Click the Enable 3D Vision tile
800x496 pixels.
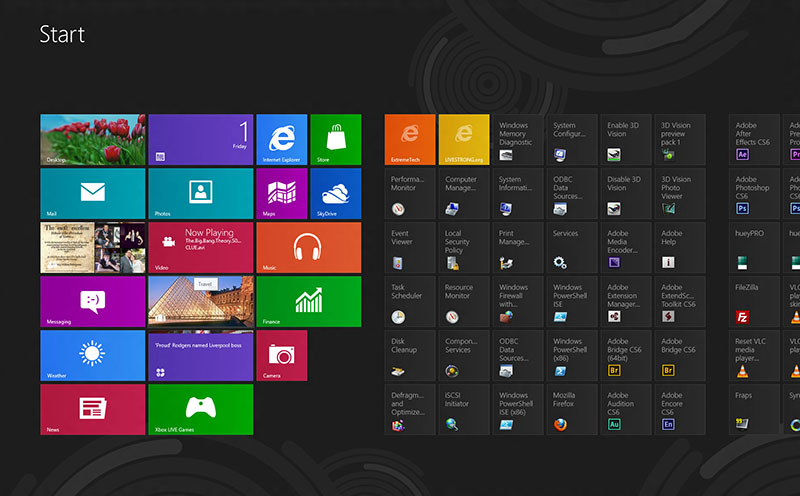coord(626,139)
